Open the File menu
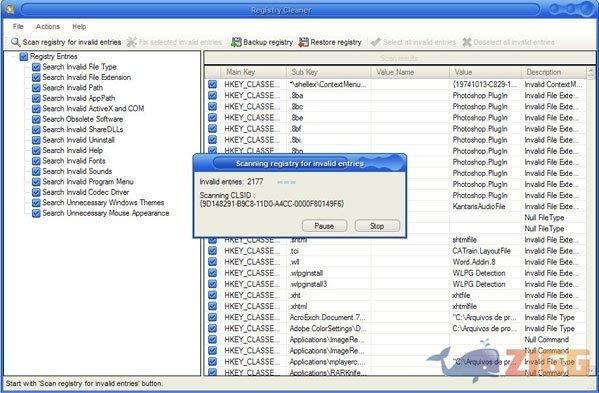 [18, 26]
